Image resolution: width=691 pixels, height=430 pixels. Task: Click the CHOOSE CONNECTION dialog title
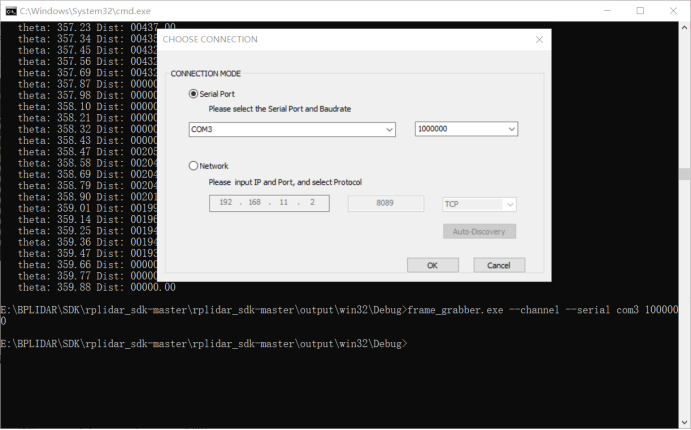pyautogui.click(x=210, y=39)
